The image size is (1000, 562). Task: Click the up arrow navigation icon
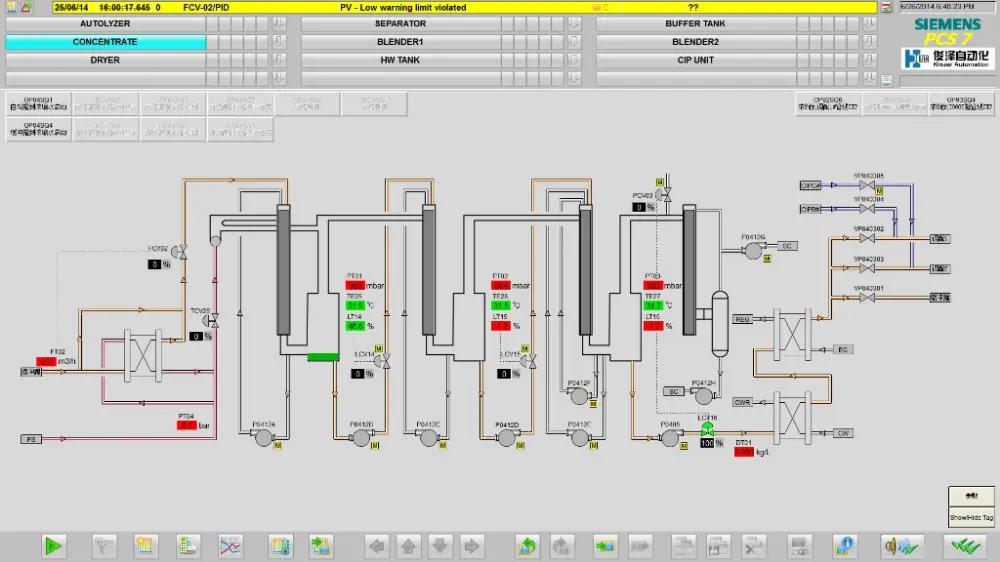point(409,546)
